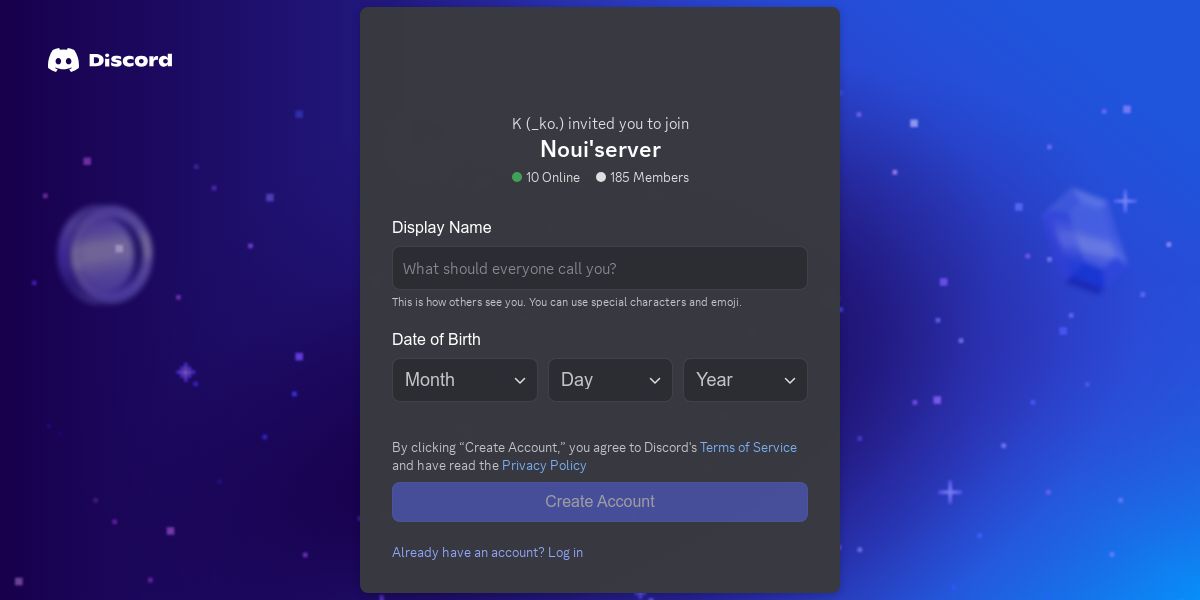
Task: Click 'Already have an account? Log in'
Action: (487, 552)
